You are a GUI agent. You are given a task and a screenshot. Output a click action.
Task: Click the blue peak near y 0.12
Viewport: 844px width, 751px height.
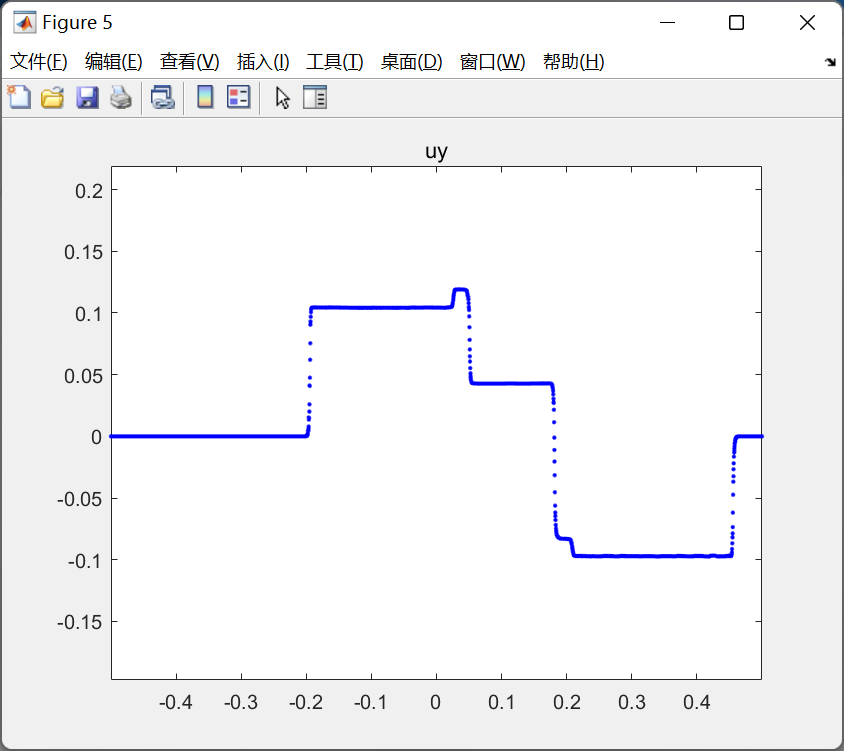[460, 290]
